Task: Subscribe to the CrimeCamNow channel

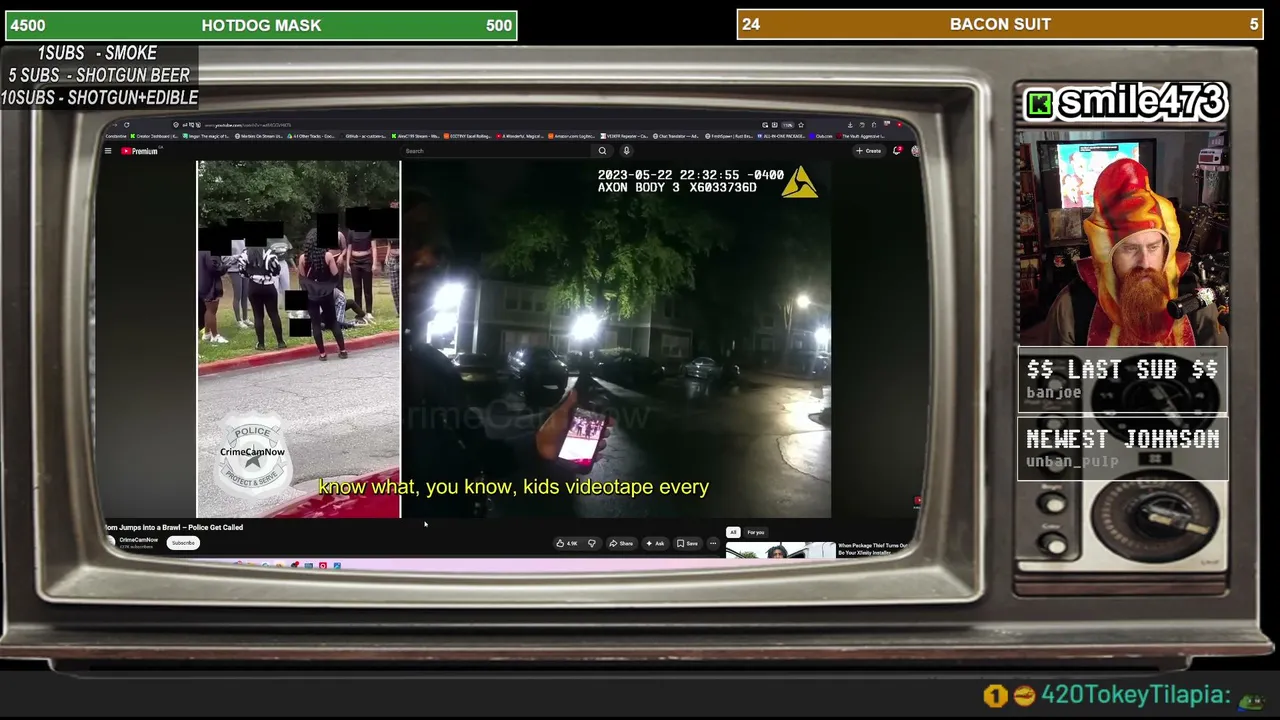Action: pos(183,543)
